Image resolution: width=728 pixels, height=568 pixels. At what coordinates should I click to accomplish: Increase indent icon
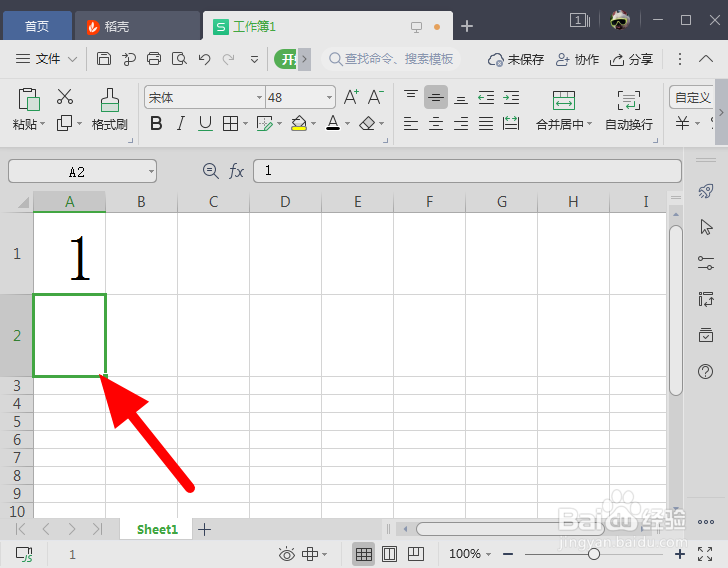coord(511,97)
